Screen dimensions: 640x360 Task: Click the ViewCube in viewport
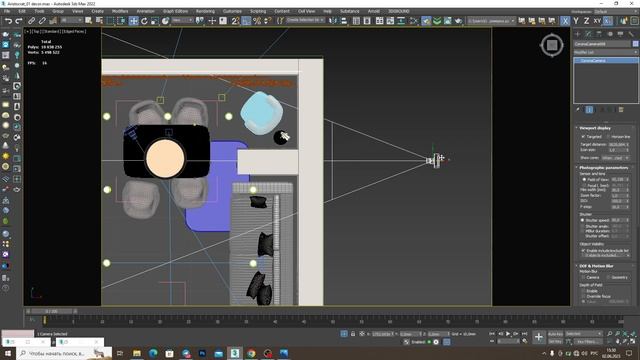(x=552, y=45)
